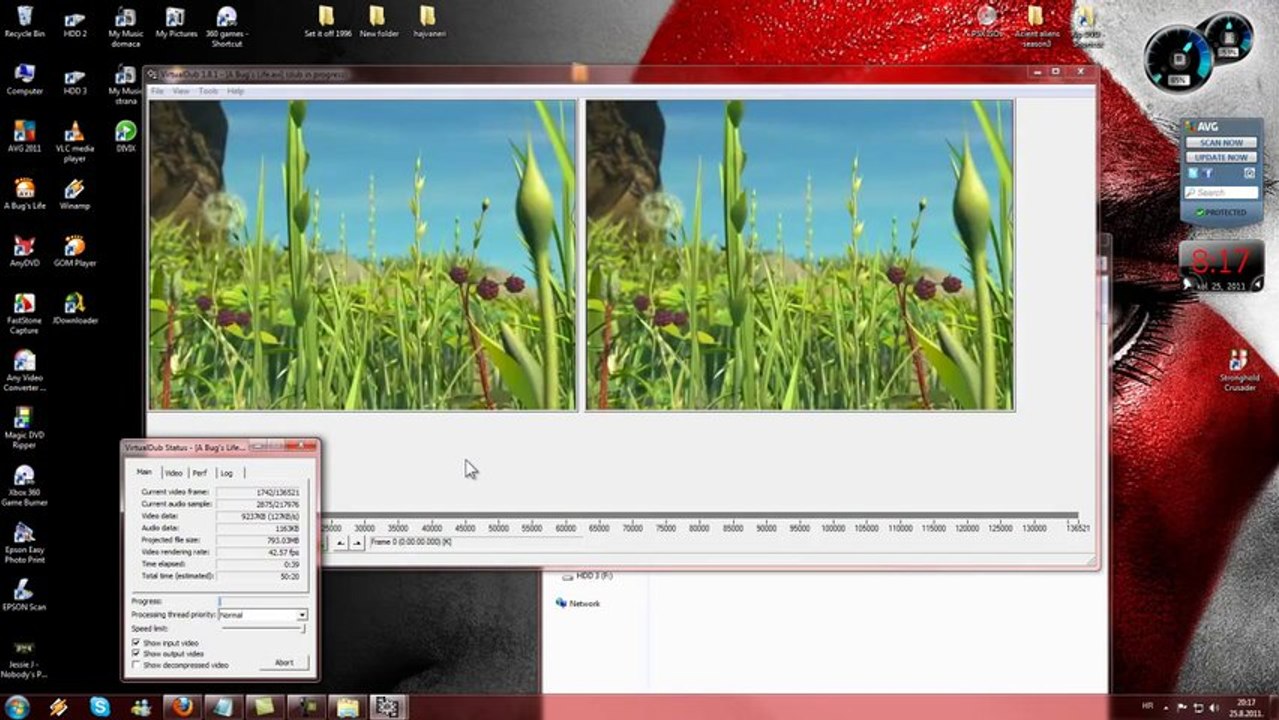Switch to the Perf tab in Status
Screen dimensions: 1279x720
pyautogui.click(x=200, y=473)
